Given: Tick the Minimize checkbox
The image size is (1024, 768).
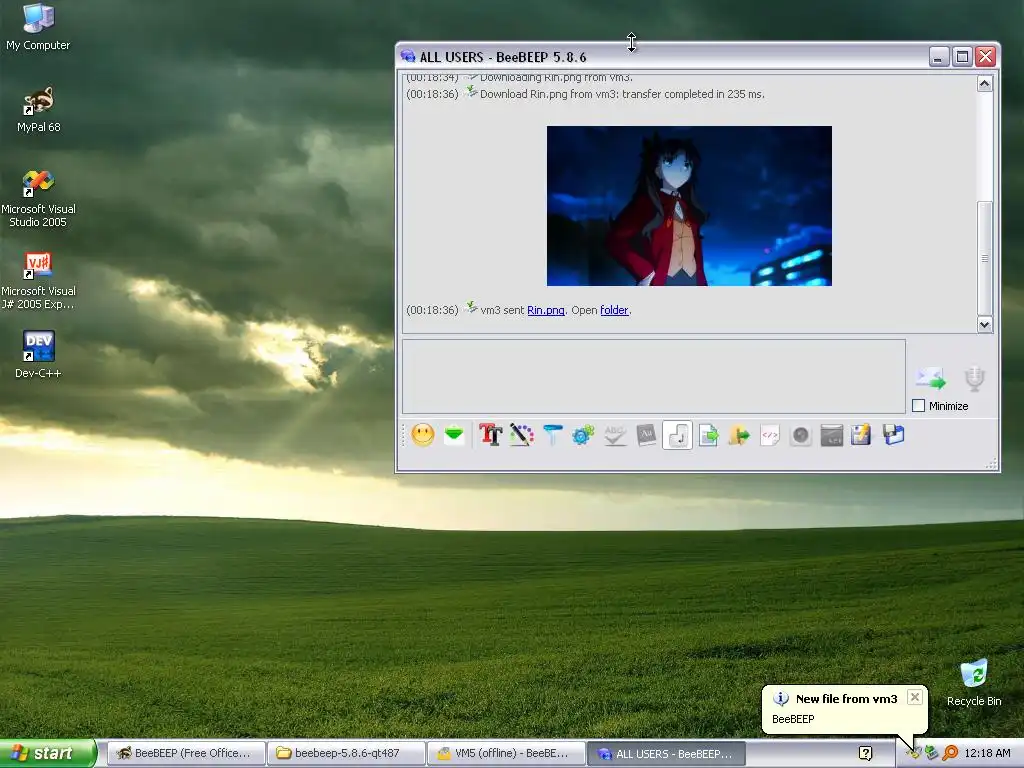Looking at the screenshot, I should point(918,406).
